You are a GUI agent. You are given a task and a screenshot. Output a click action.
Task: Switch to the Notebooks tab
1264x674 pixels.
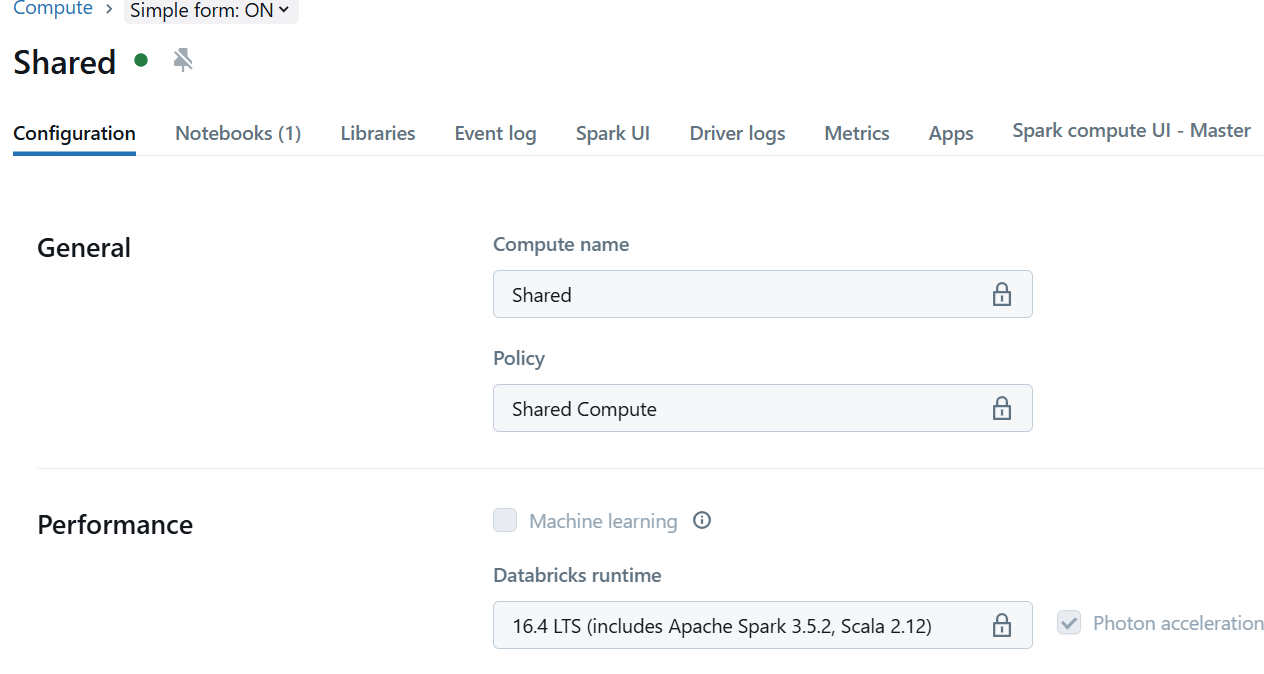point(238,133)
